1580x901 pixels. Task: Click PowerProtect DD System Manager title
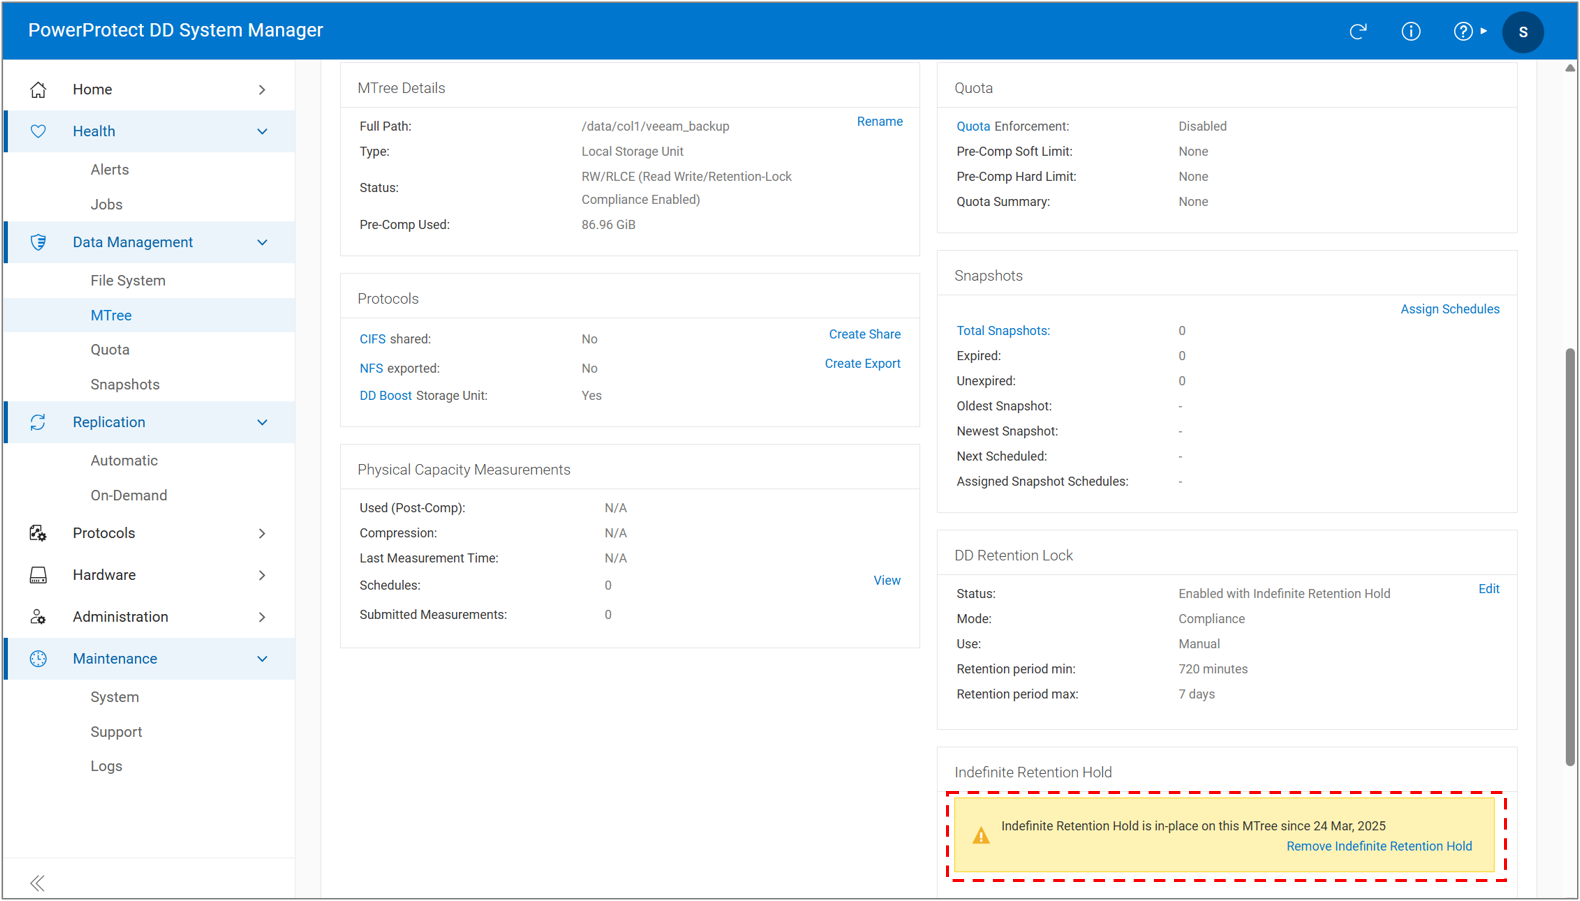click(176, 31)
